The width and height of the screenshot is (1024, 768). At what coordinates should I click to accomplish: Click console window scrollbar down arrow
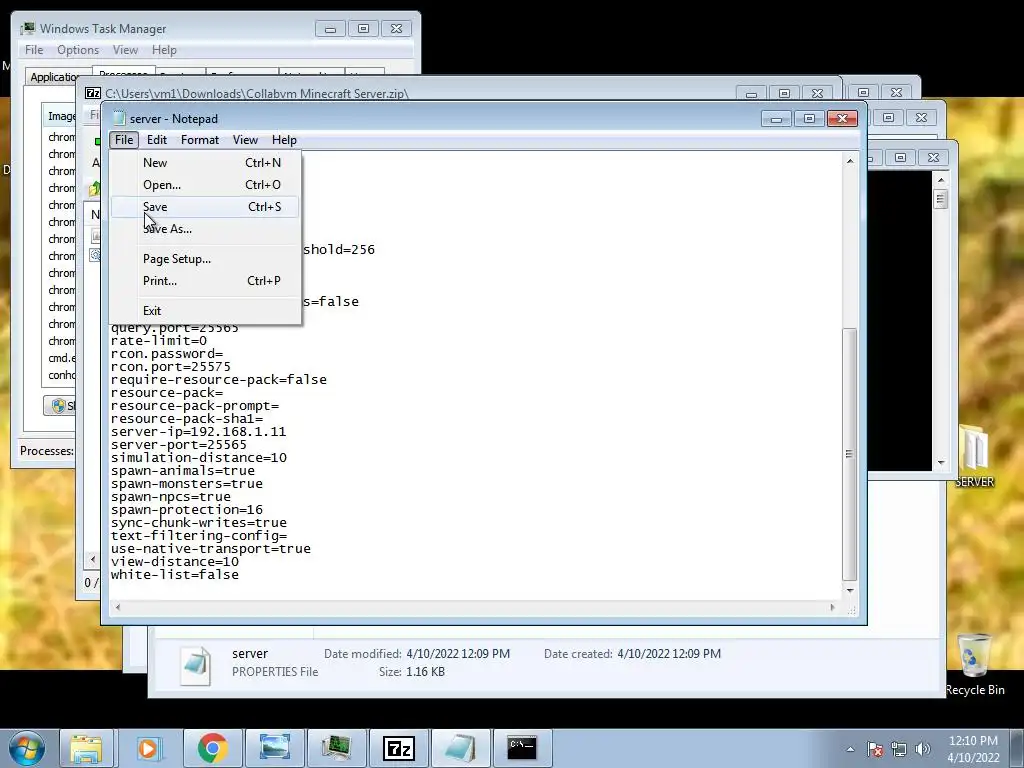click(x=941, y=462)
